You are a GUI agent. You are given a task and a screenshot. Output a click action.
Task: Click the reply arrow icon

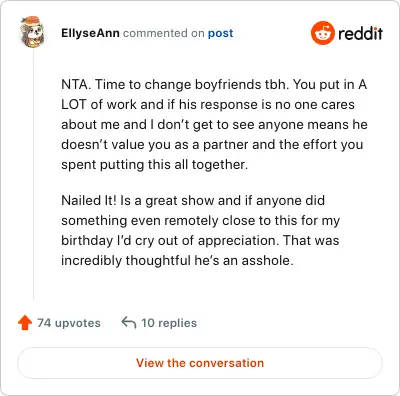129,323
